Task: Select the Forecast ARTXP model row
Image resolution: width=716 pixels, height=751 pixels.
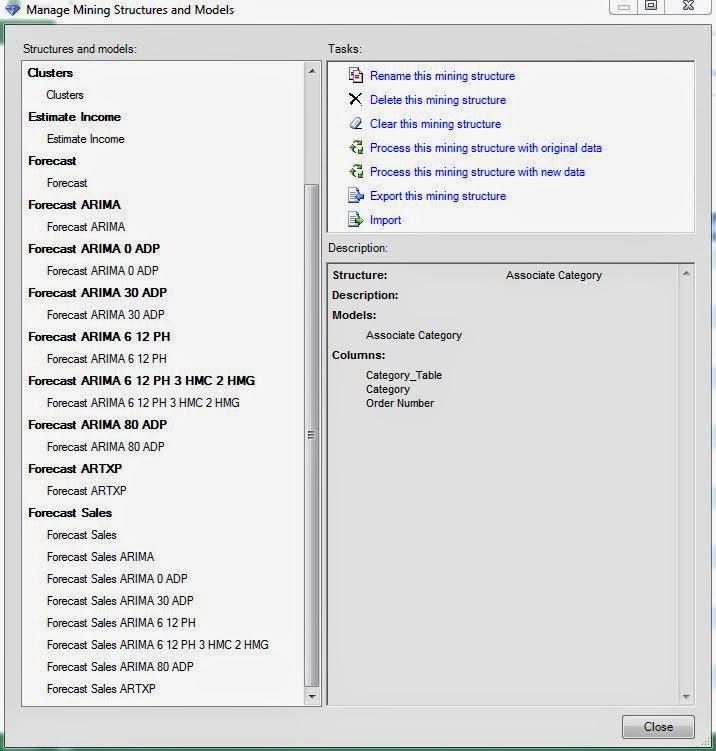Action: 87,491
